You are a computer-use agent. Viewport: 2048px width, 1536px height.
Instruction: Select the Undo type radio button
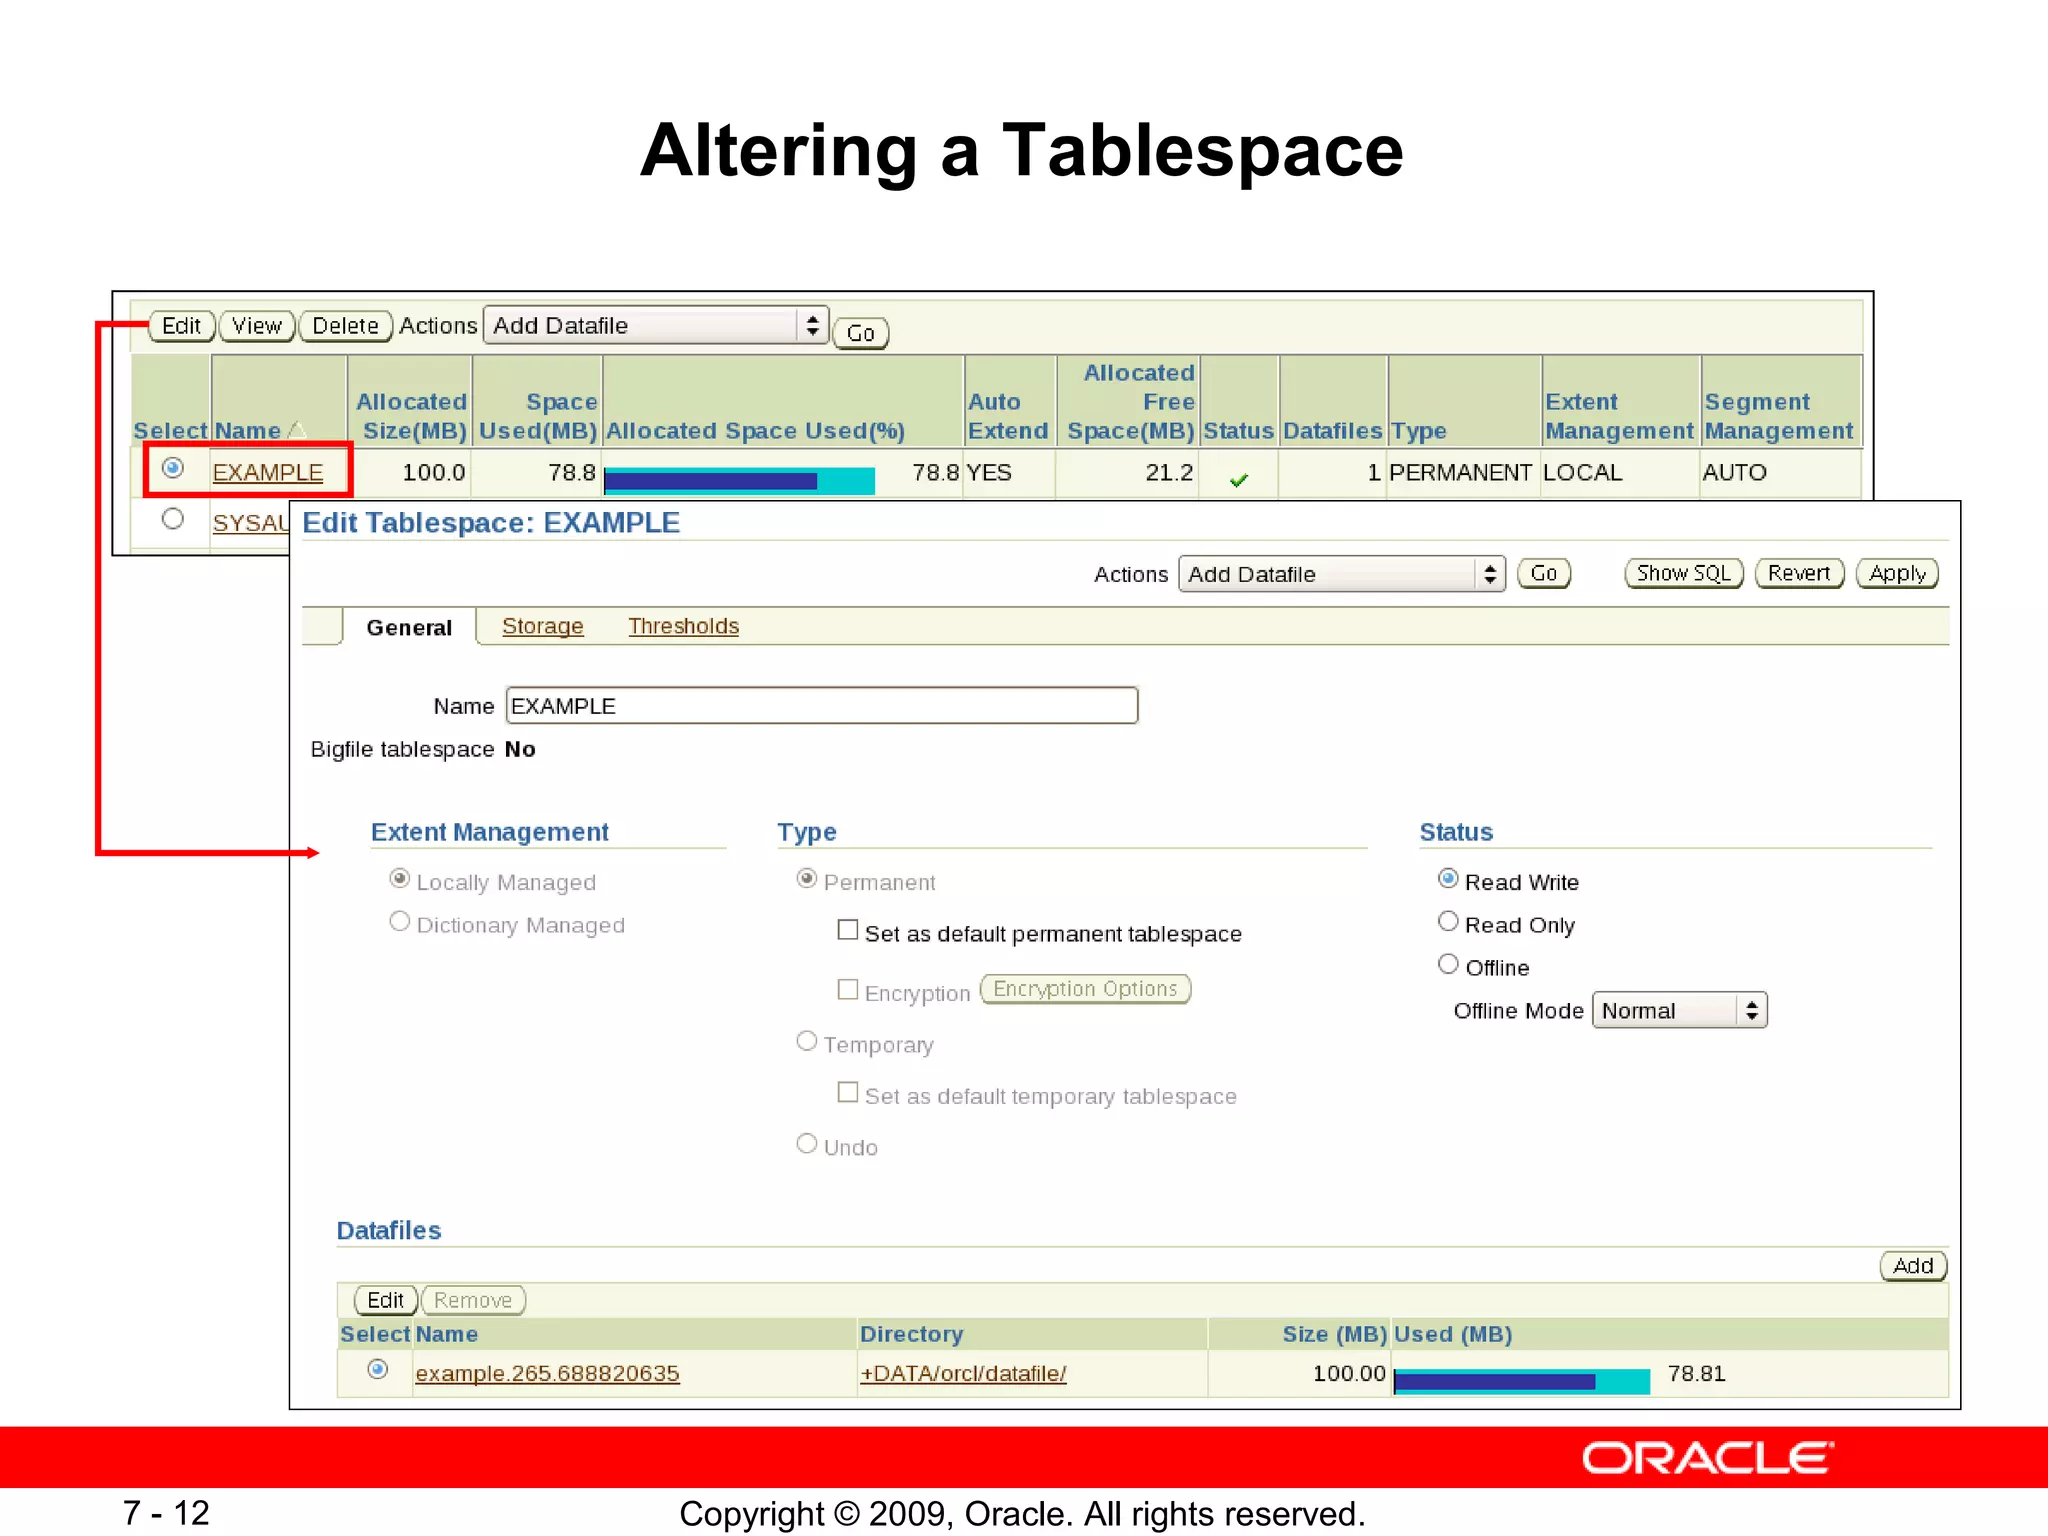click(x=807, y=1144)
